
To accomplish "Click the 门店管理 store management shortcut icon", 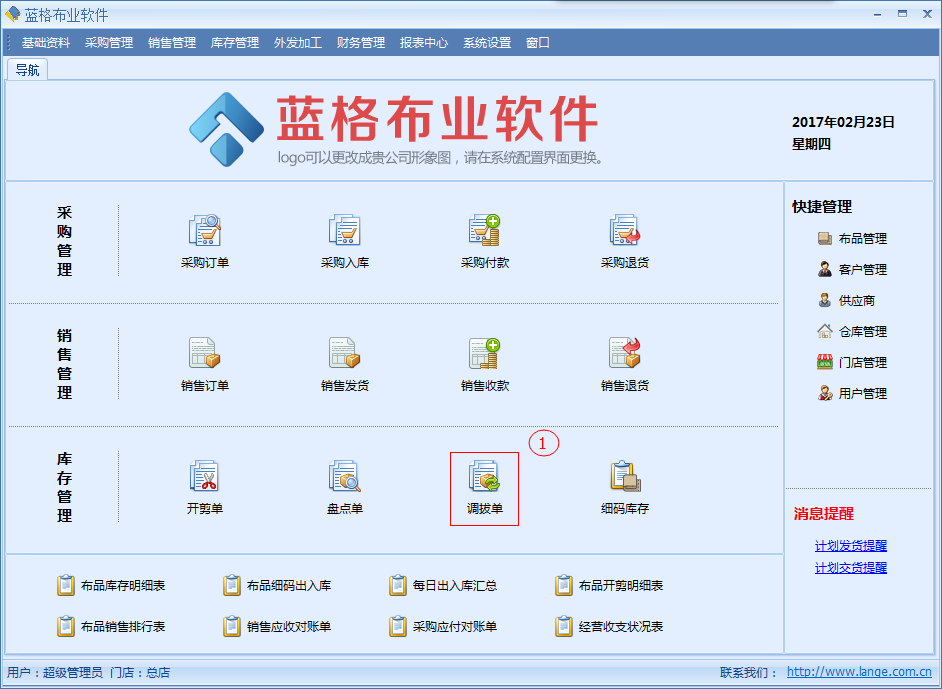I will 825,362.
